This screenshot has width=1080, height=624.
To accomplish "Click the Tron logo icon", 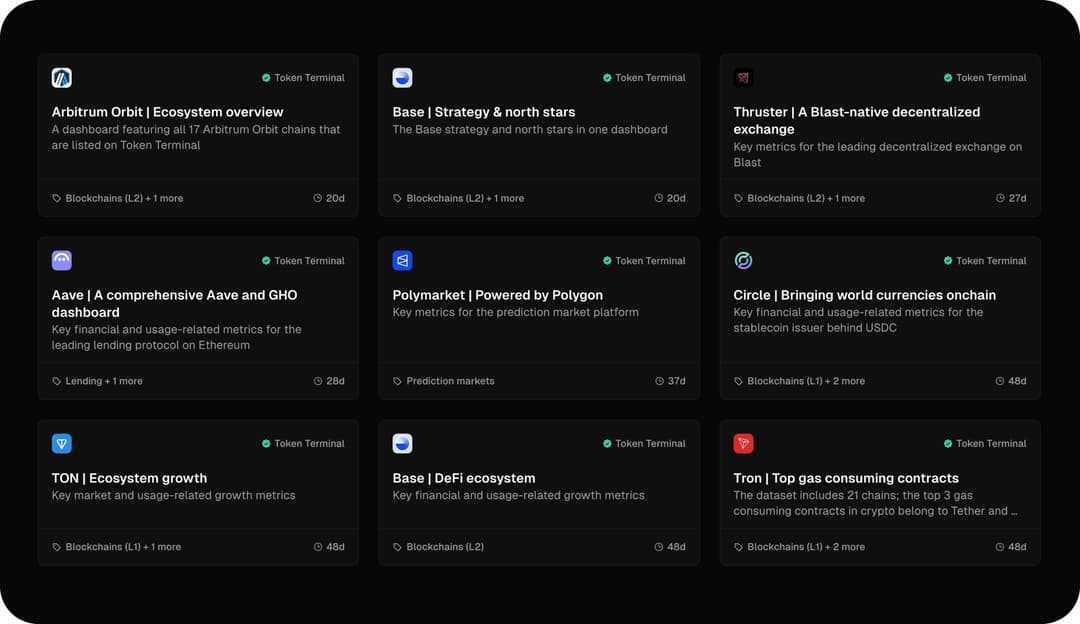I will (743, 444).
